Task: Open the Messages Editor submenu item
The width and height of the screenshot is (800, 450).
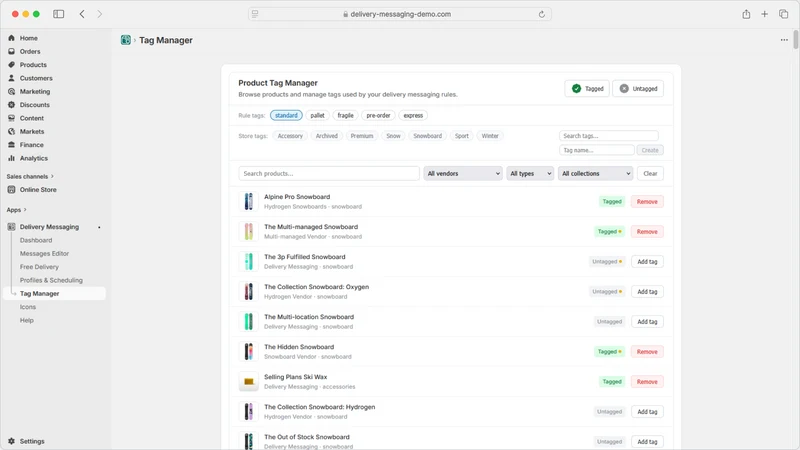Action: pyautogui.click(x=44, y=253)
